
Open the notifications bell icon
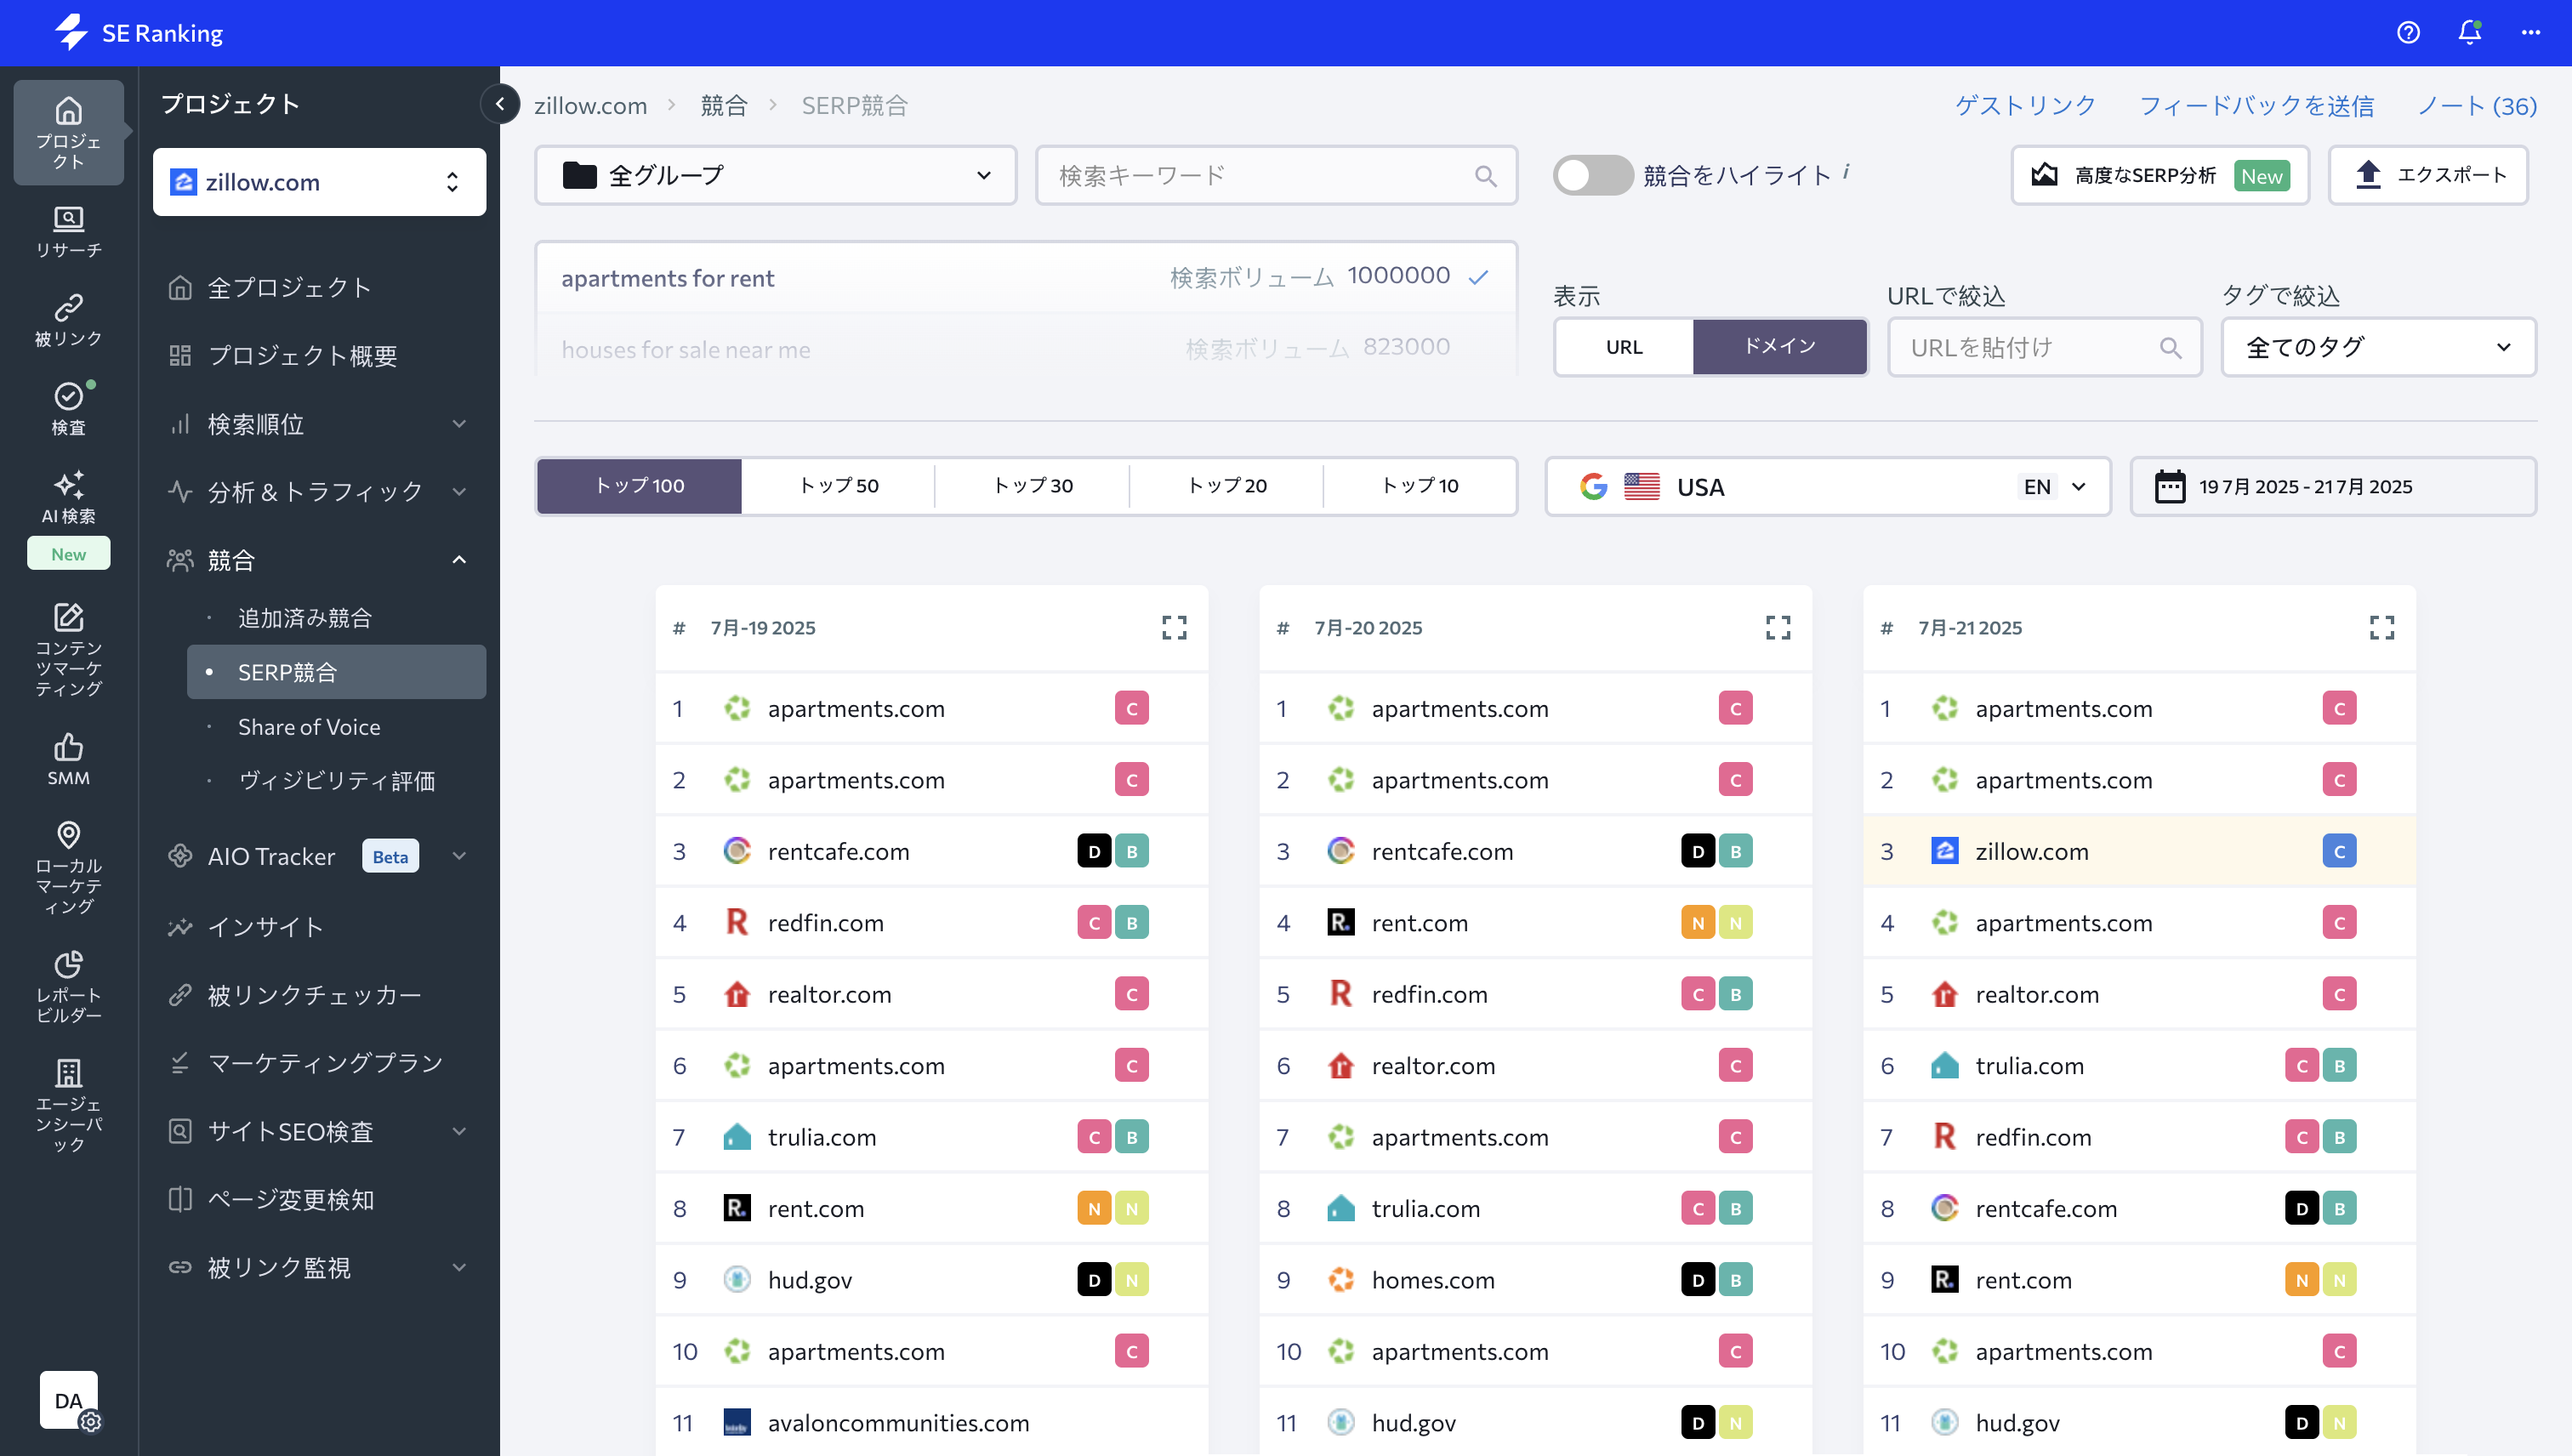point(2469,33)
